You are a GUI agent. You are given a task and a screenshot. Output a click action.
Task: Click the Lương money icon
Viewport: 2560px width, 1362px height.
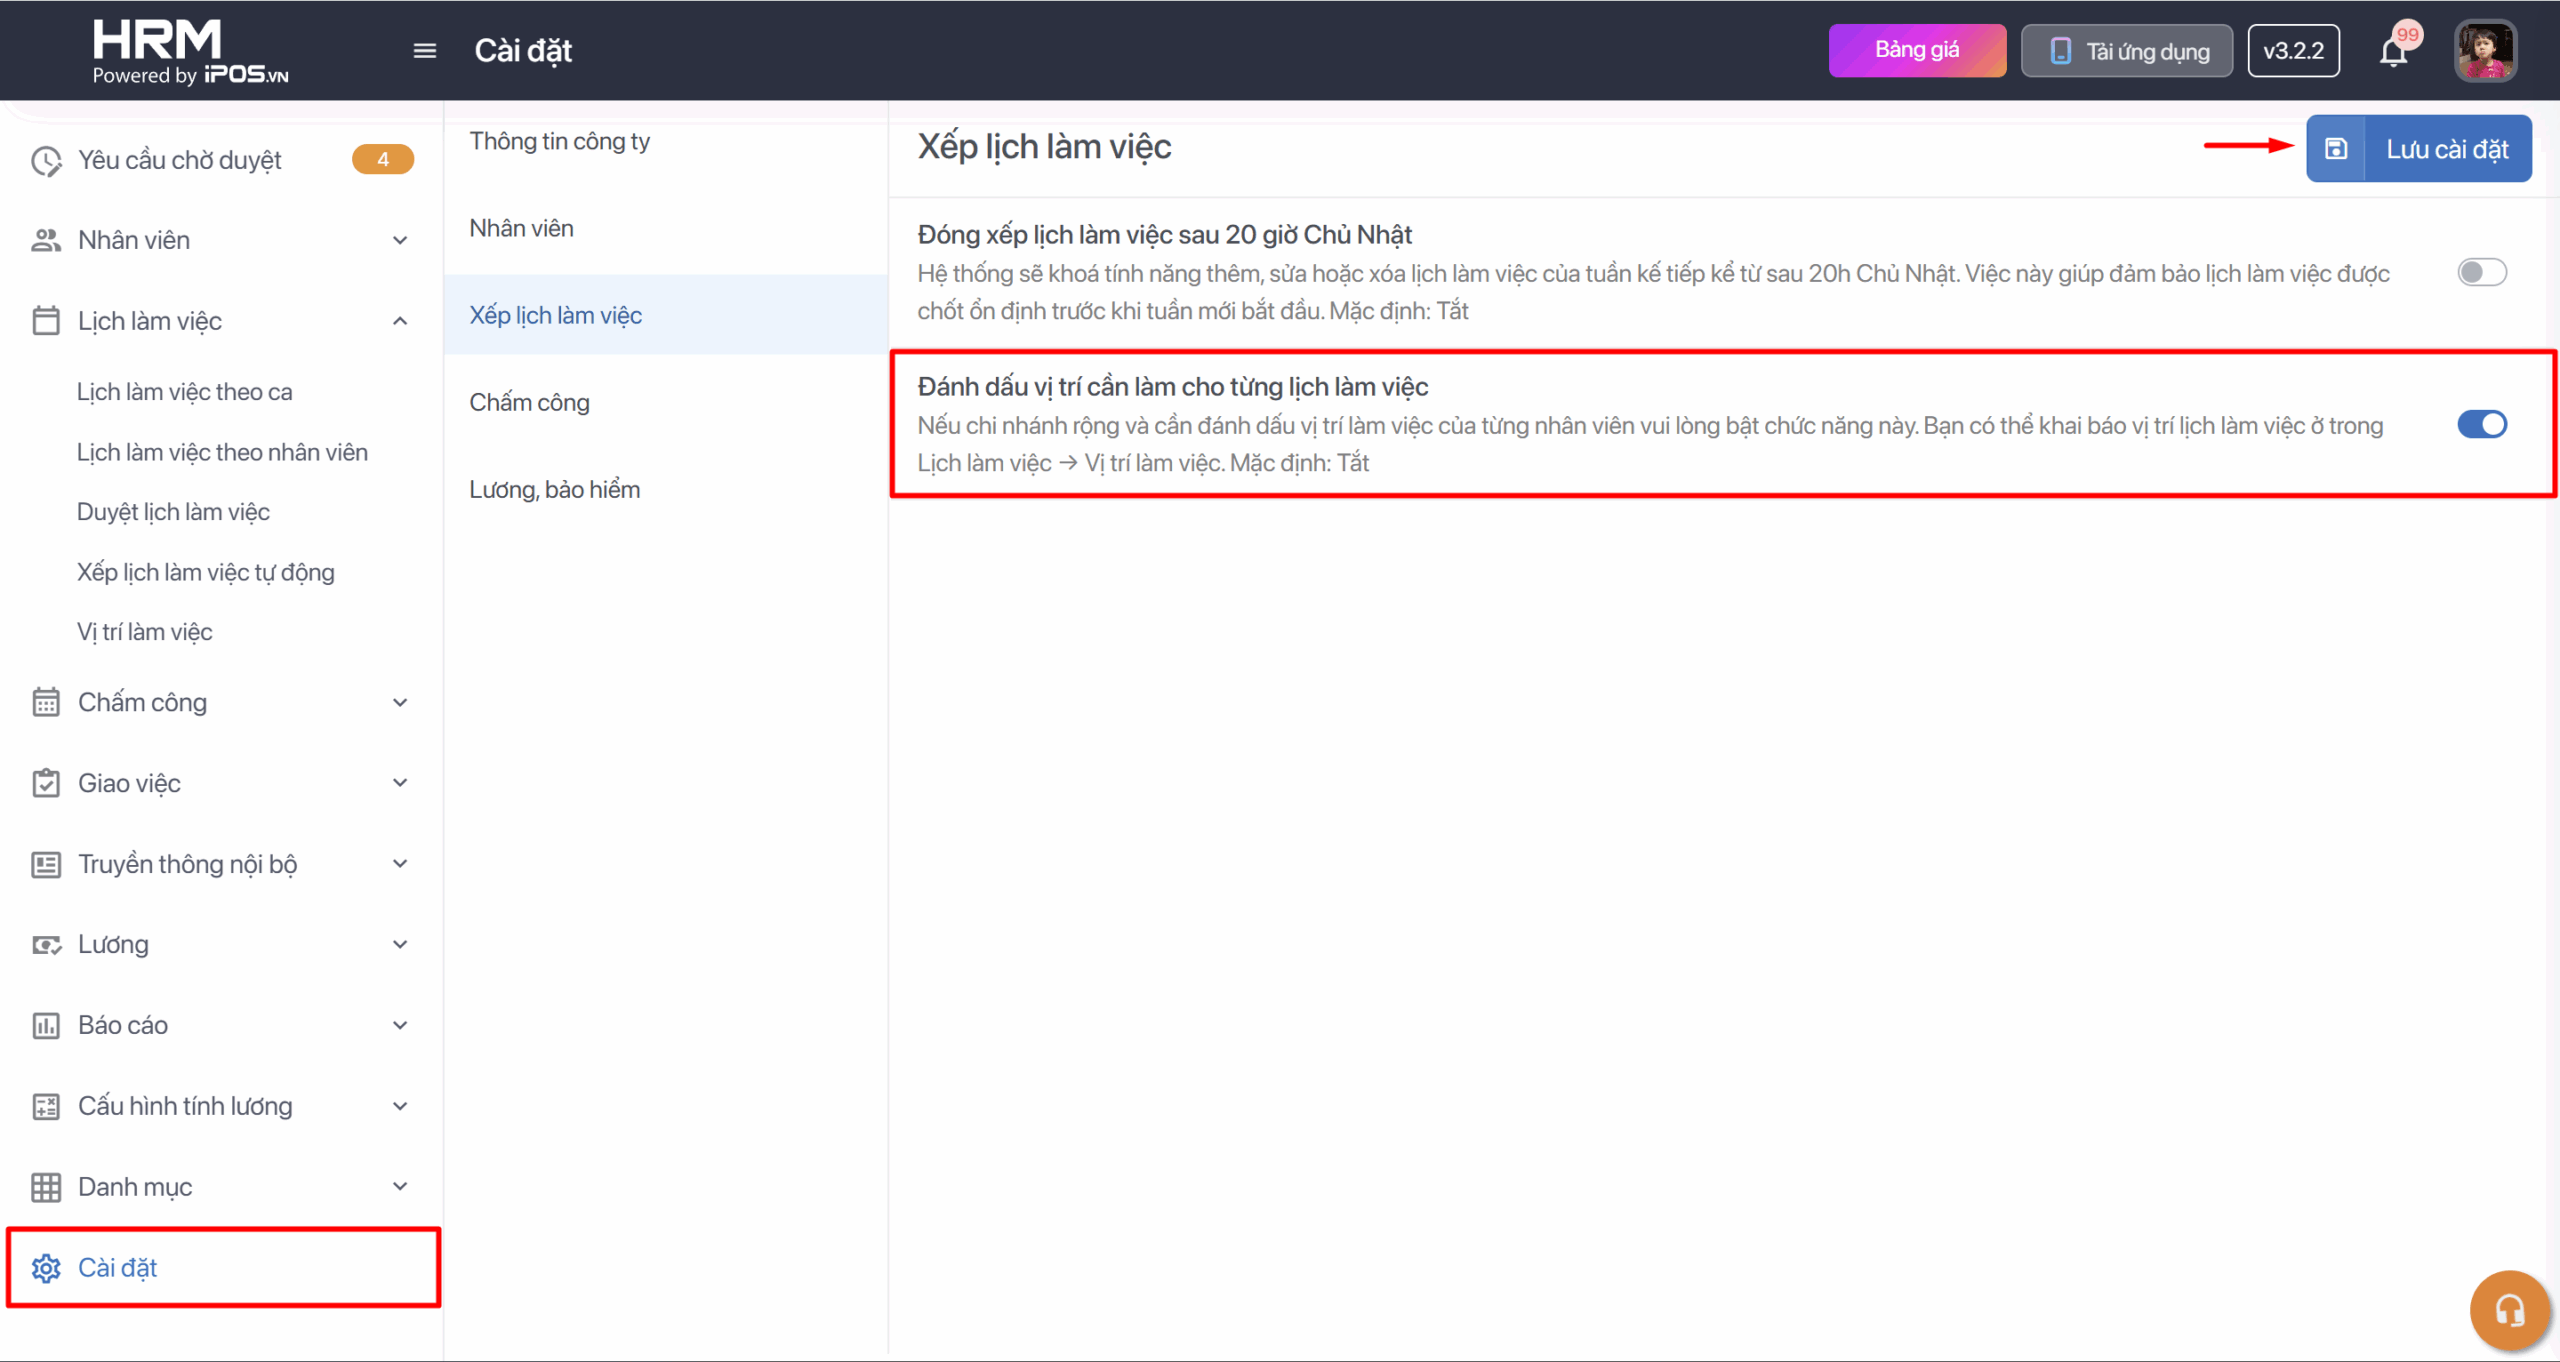(46, 945)
